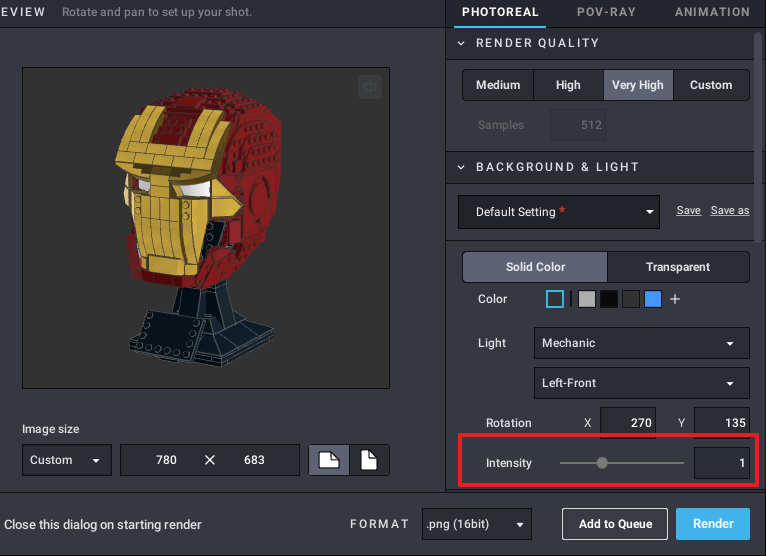Swap width and height via the X icon
The height and width of the screenshot is (556, 766).
click(x=210, y=460)
